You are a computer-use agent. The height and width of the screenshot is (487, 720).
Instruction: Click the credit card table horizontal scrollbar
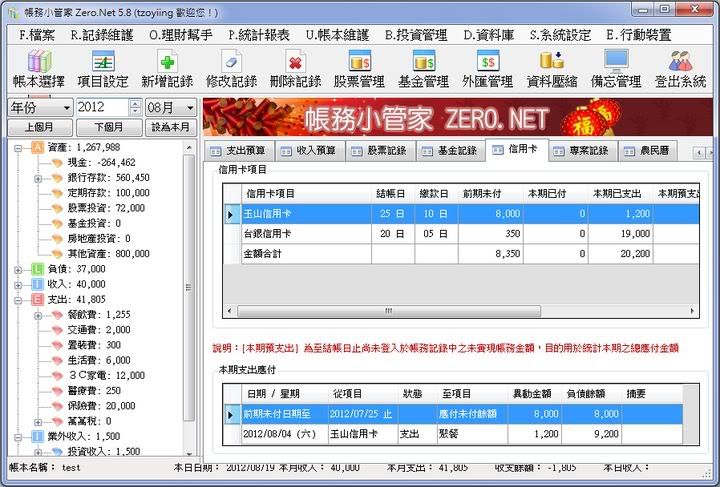click(x=388, y=311)
